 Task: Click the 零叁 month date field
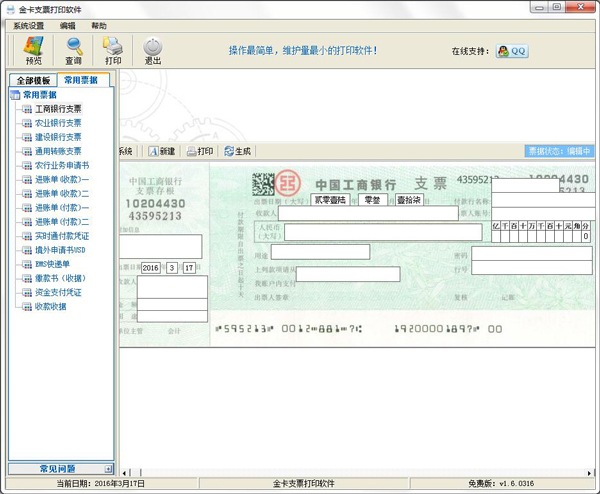coord(373,200)
